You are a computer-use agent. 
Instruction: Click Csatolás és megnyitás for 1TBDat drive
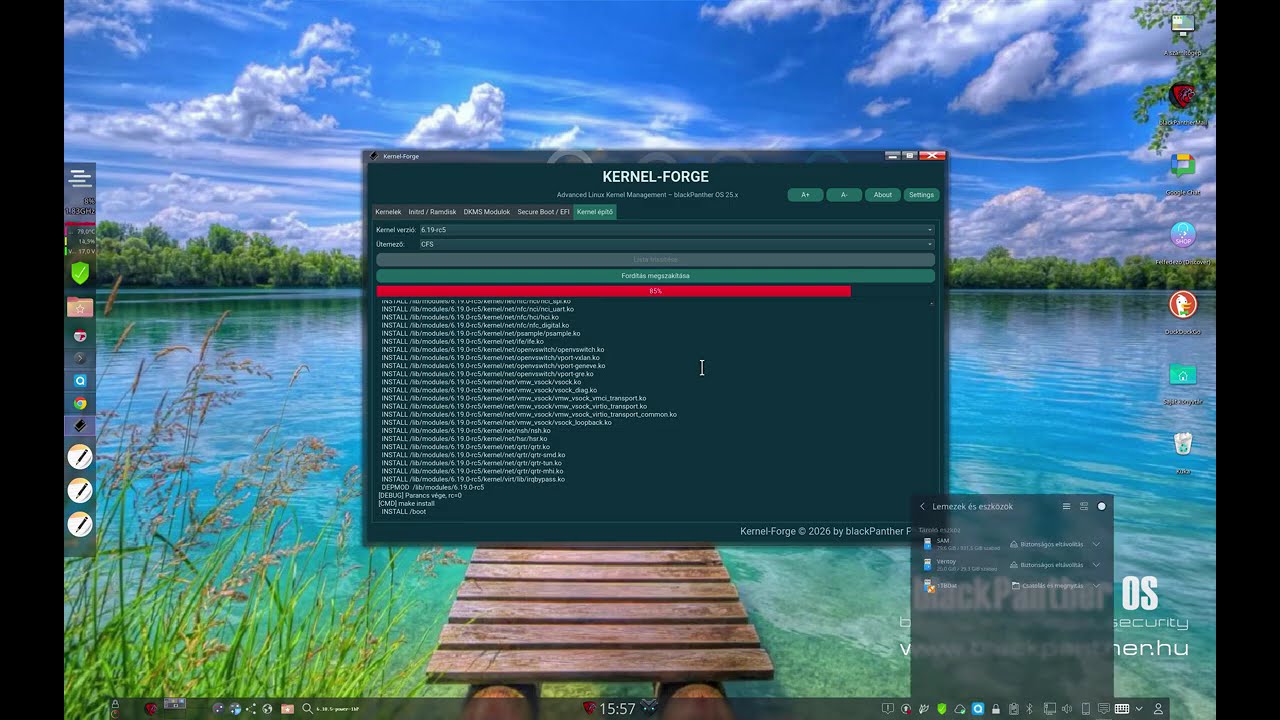pyautogui.click(x=1047, y=586)
